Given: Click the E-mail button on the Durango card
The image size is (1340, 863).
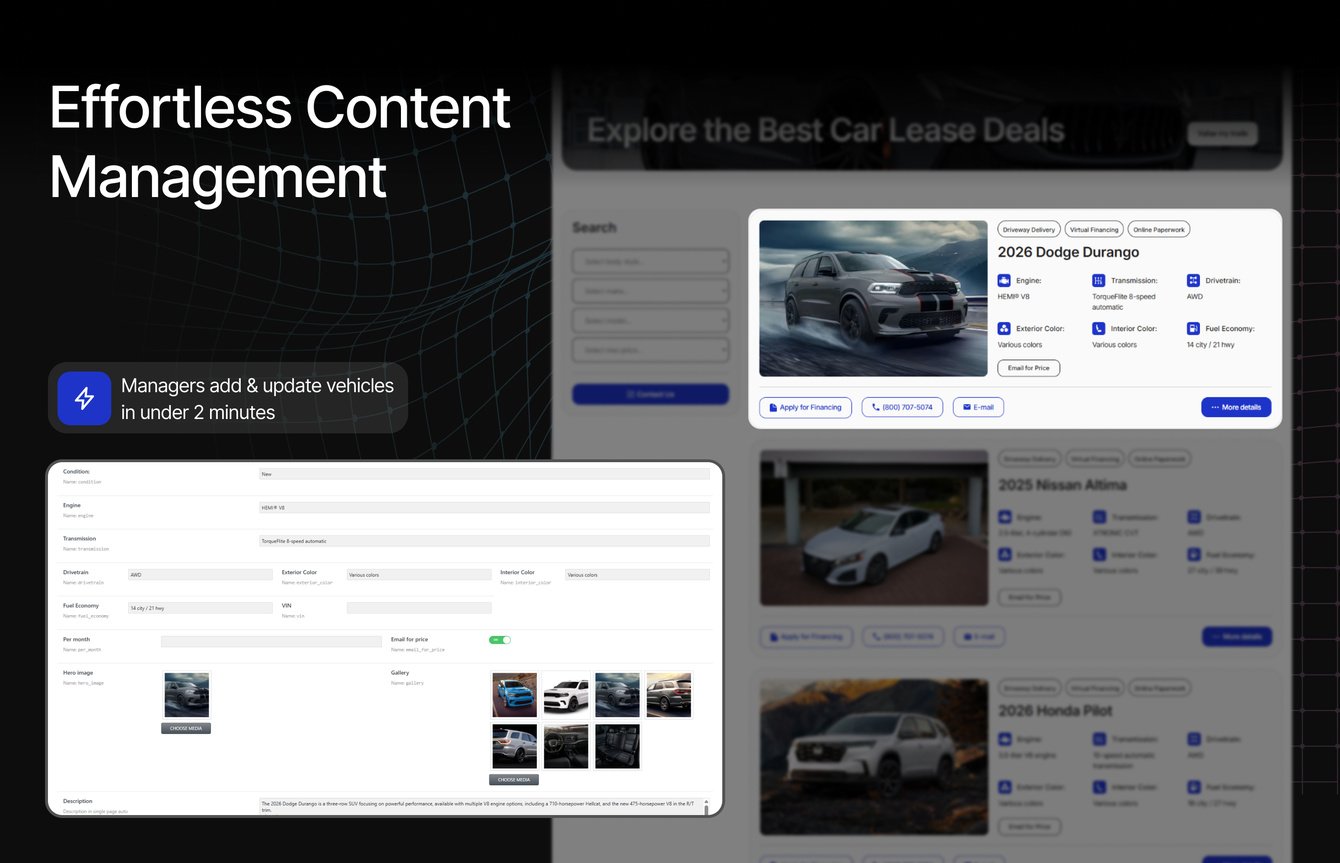Looking at the screenshot, I should (x=978, y=407).
